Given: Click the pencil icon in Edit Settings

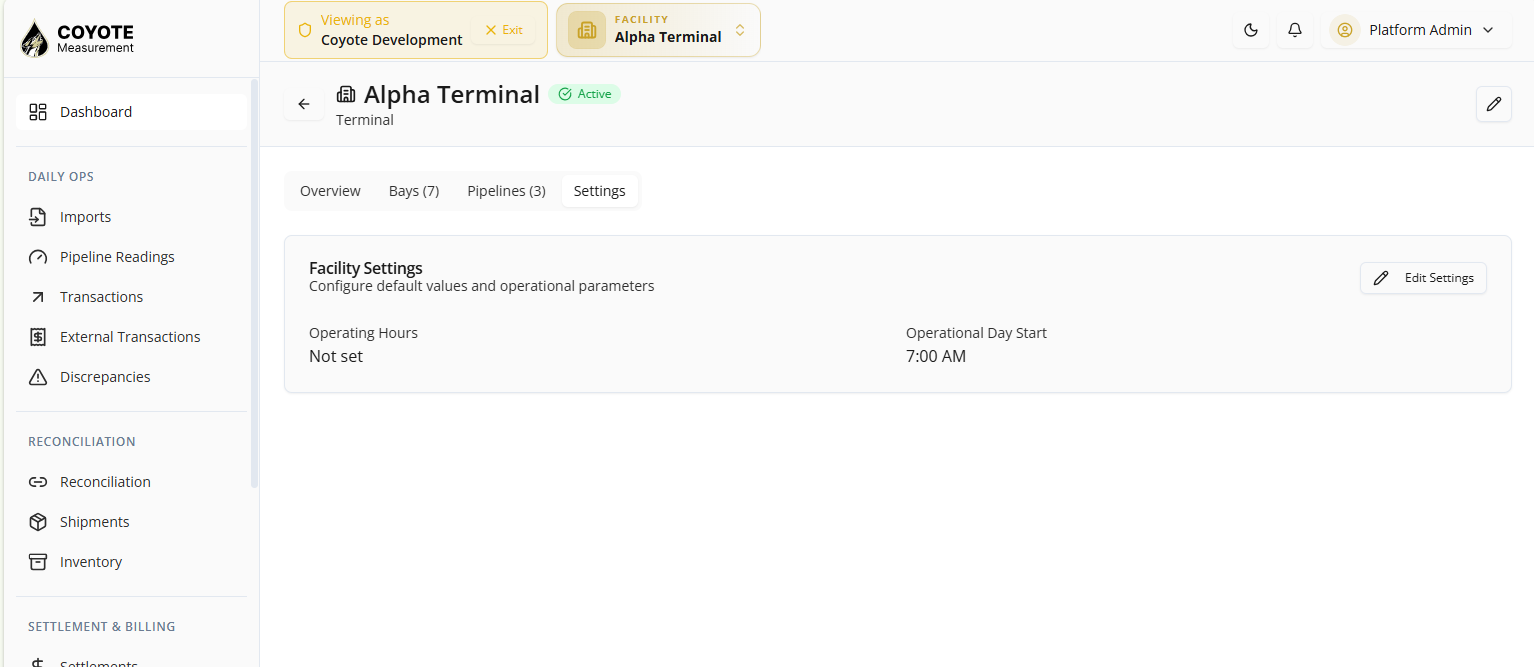Looking at the screenshot, I should click(x=1381, y=278).
